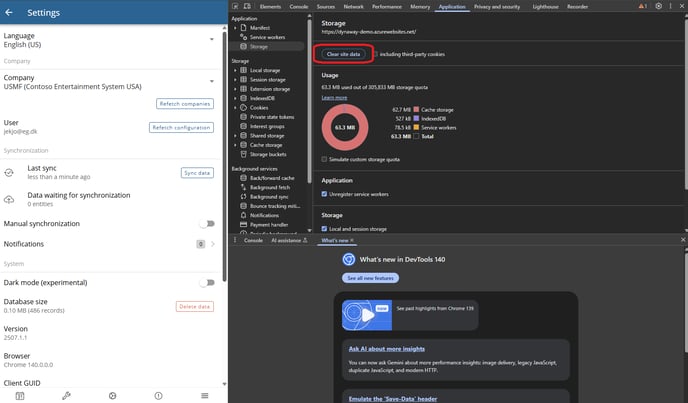Switch to the Network tab
Image resolution: width=688 pixels, height=403 pixels.
(354, 6)
